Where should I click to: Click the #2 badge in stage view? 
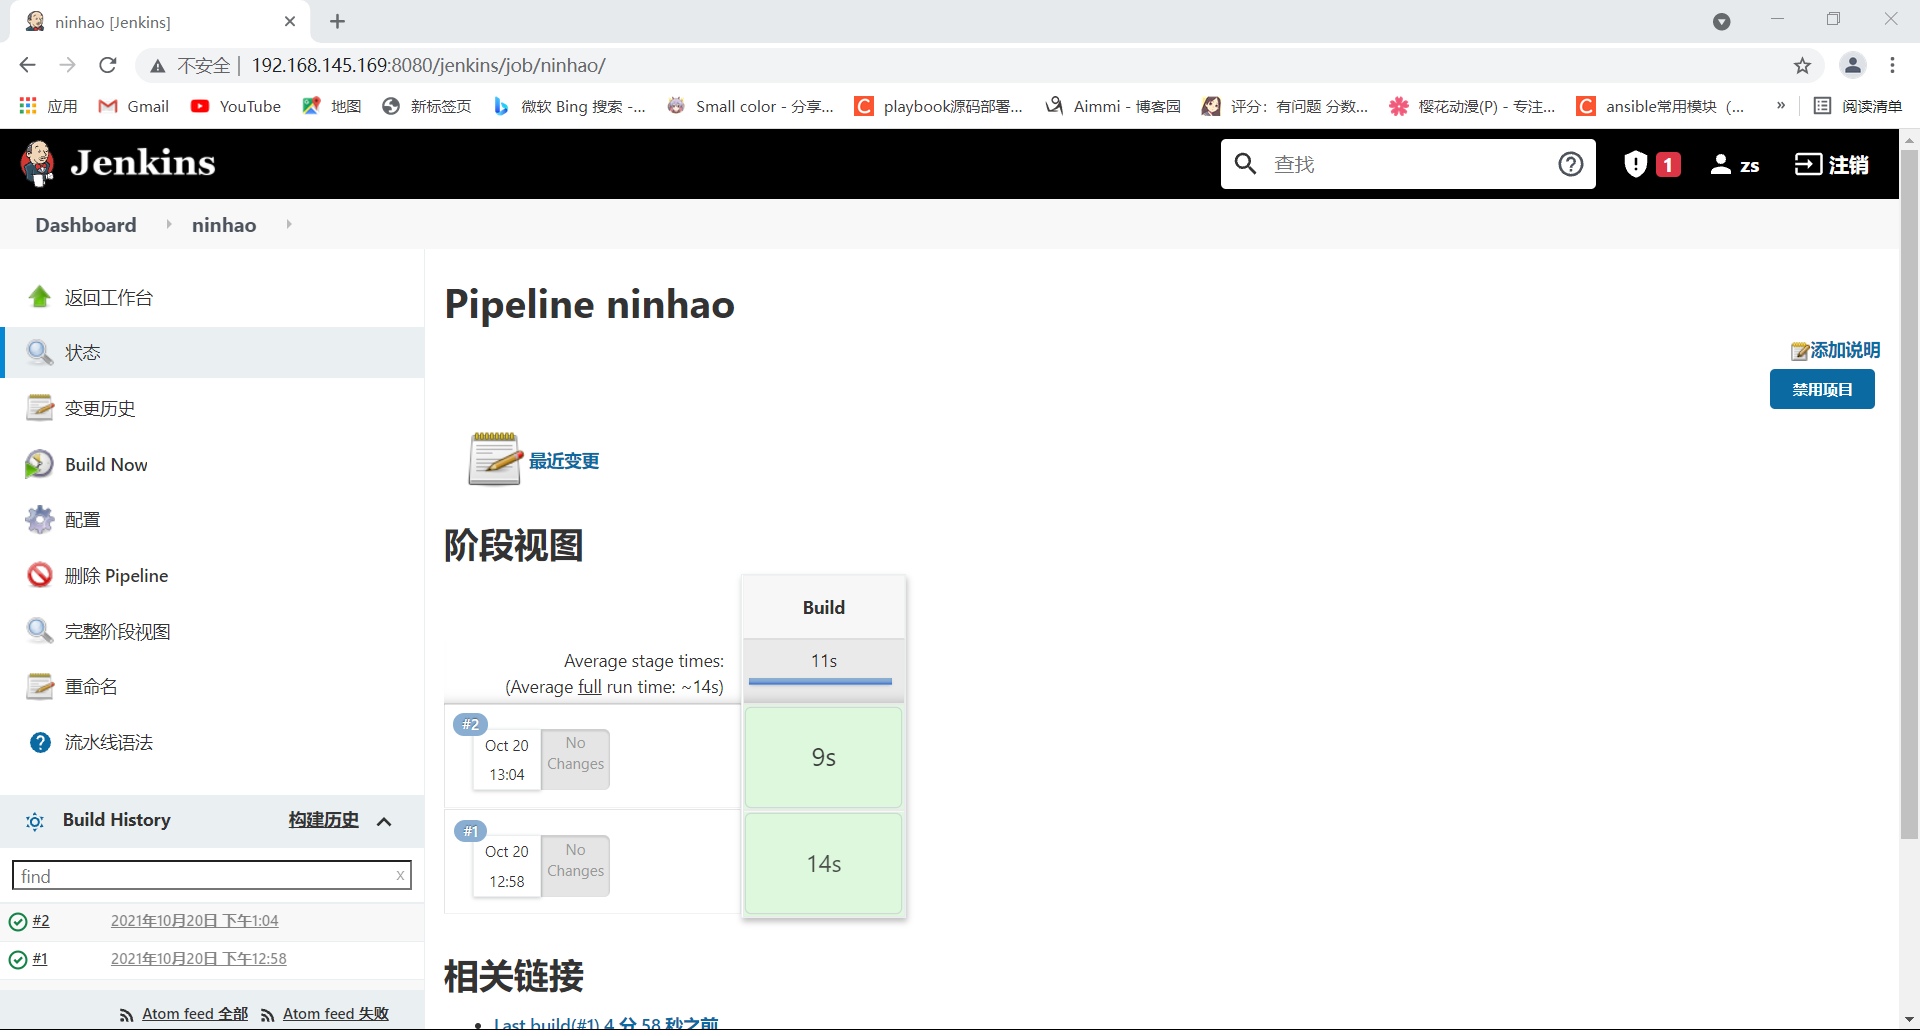470,724
